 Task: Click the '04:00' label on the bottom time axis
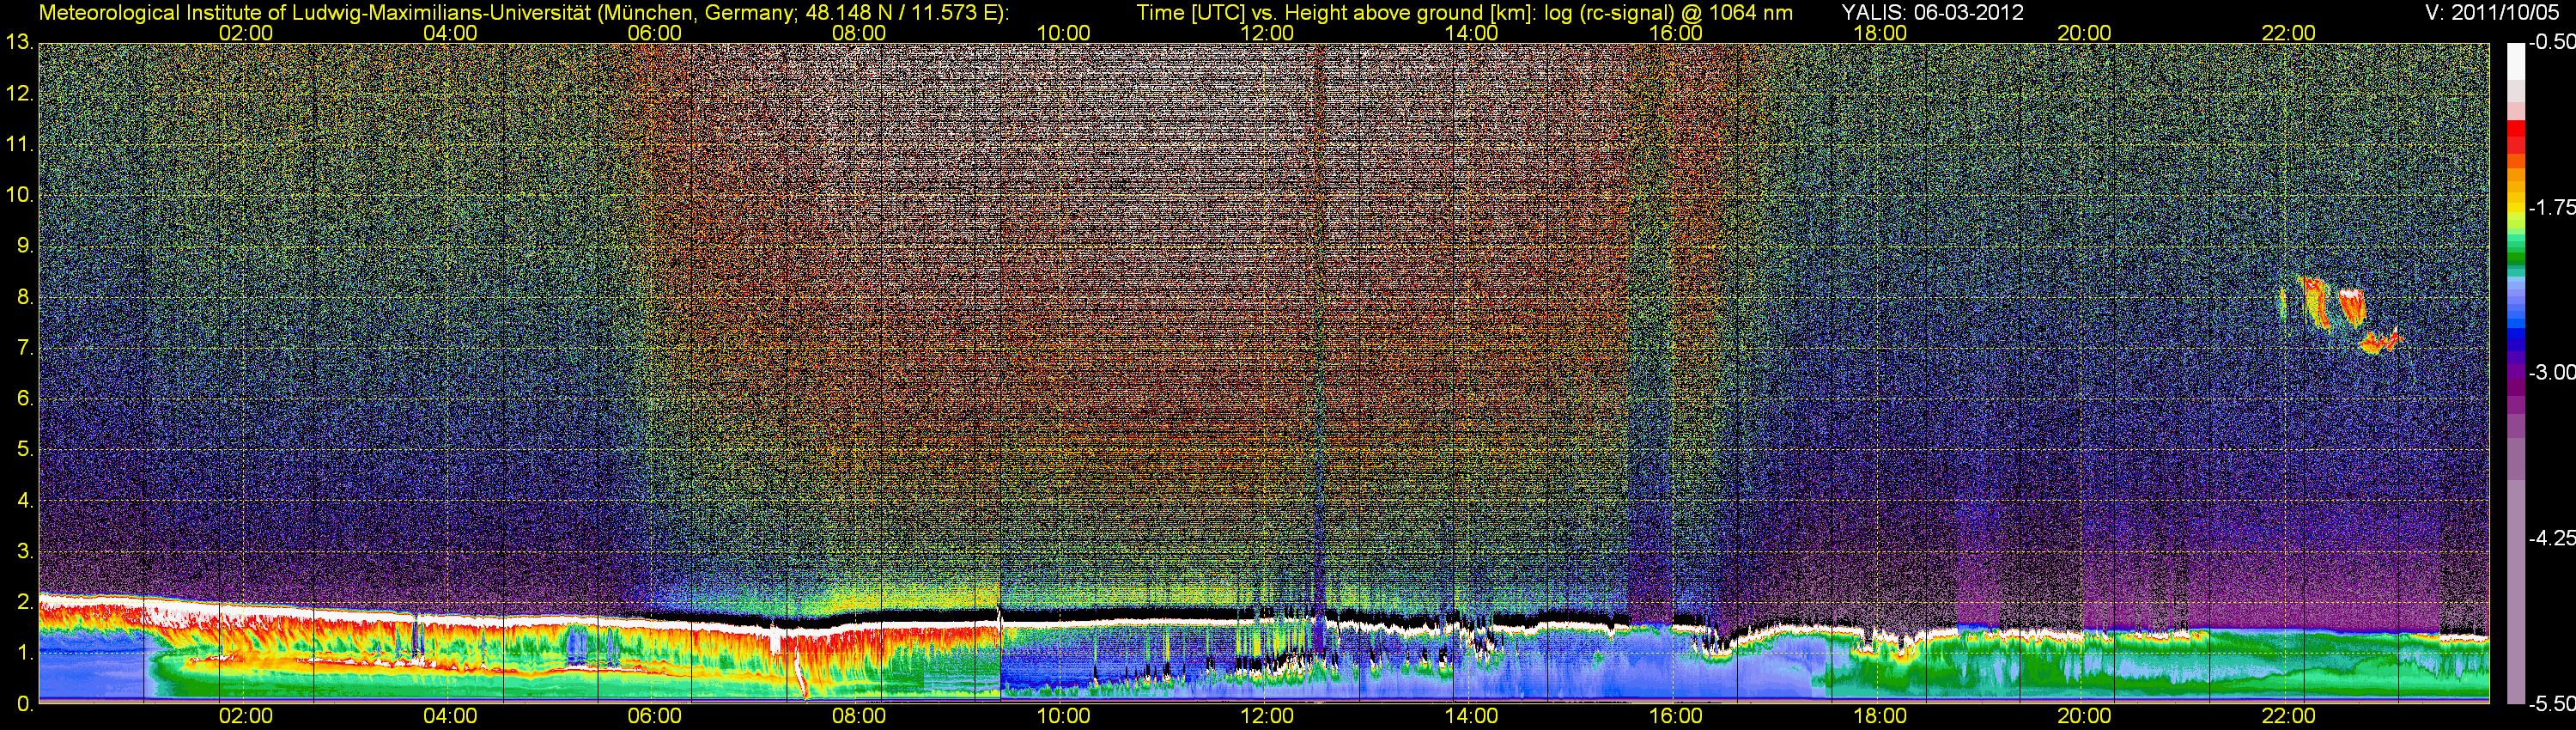click(450, 716)
